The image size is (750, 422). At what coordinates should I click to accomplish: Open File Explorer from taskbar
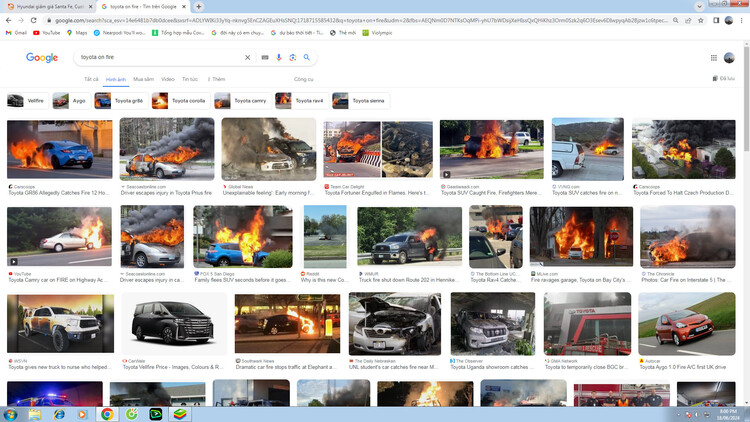[x=34, y=414]
